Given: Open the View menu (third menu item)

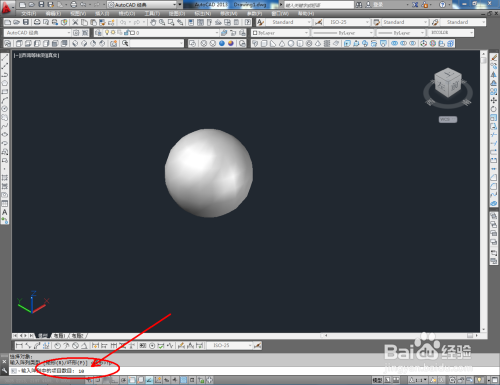Looking at the screenshot, I should coord(78,14).
